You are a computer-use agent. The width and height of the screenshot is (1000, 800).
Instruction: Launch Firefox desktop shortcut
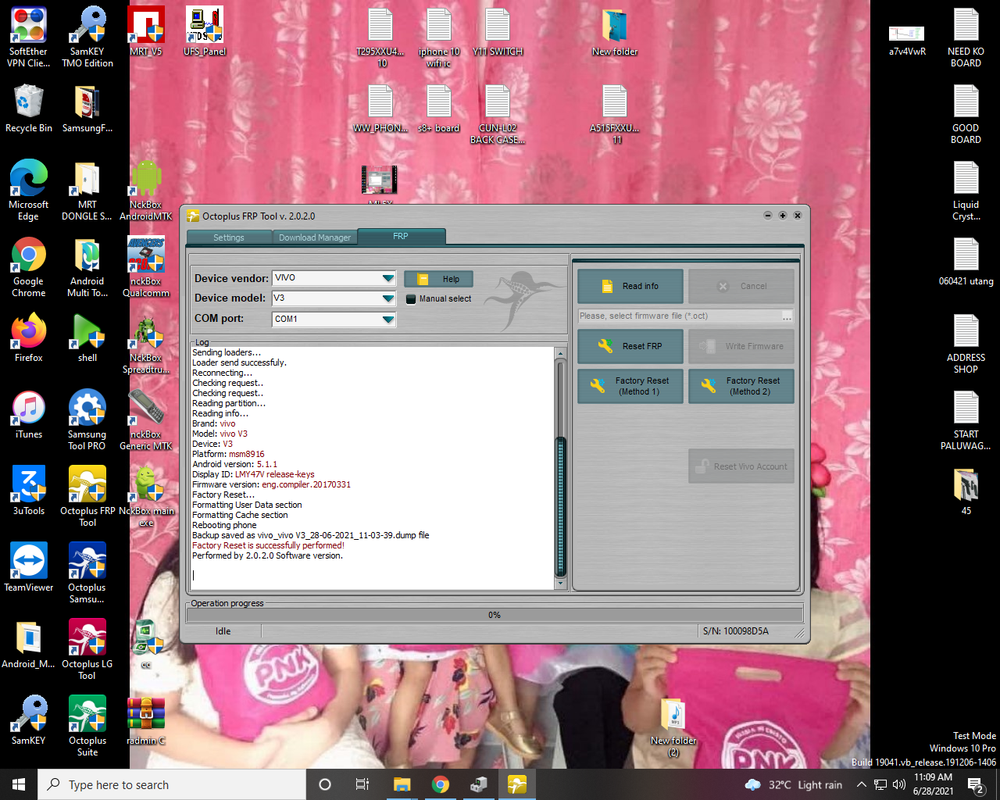point(28,337)
